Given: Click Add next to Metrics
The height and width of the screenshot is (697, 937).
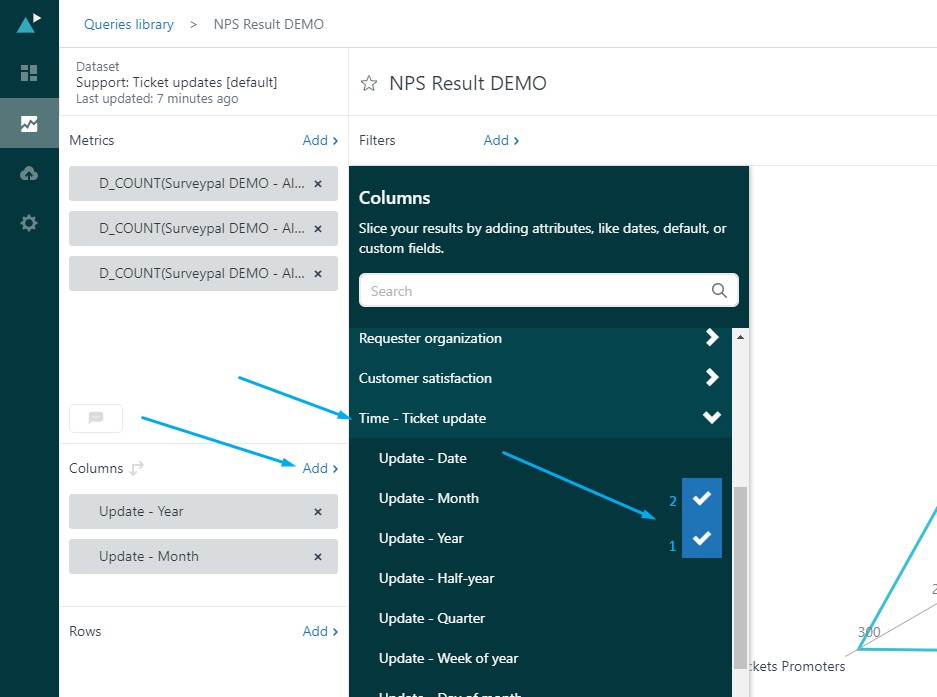Looking at the screenshot, I should (320, 140).
